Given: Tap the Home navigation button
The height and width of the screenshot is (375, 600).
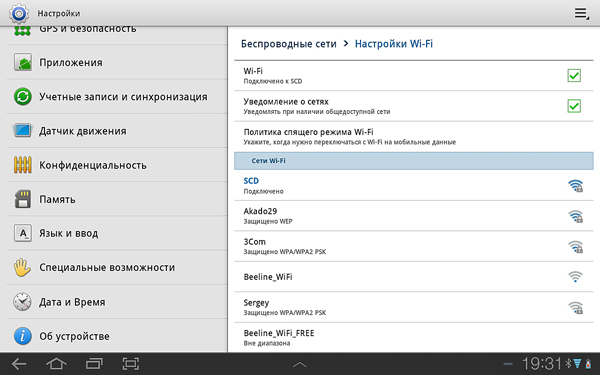Looking at the screenshot, I should pyautogui.click(x=56, y=364).
